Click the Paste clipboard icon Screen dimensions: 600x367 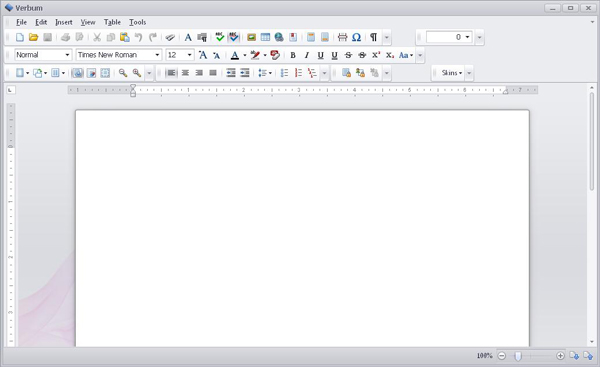coord(124,37)
